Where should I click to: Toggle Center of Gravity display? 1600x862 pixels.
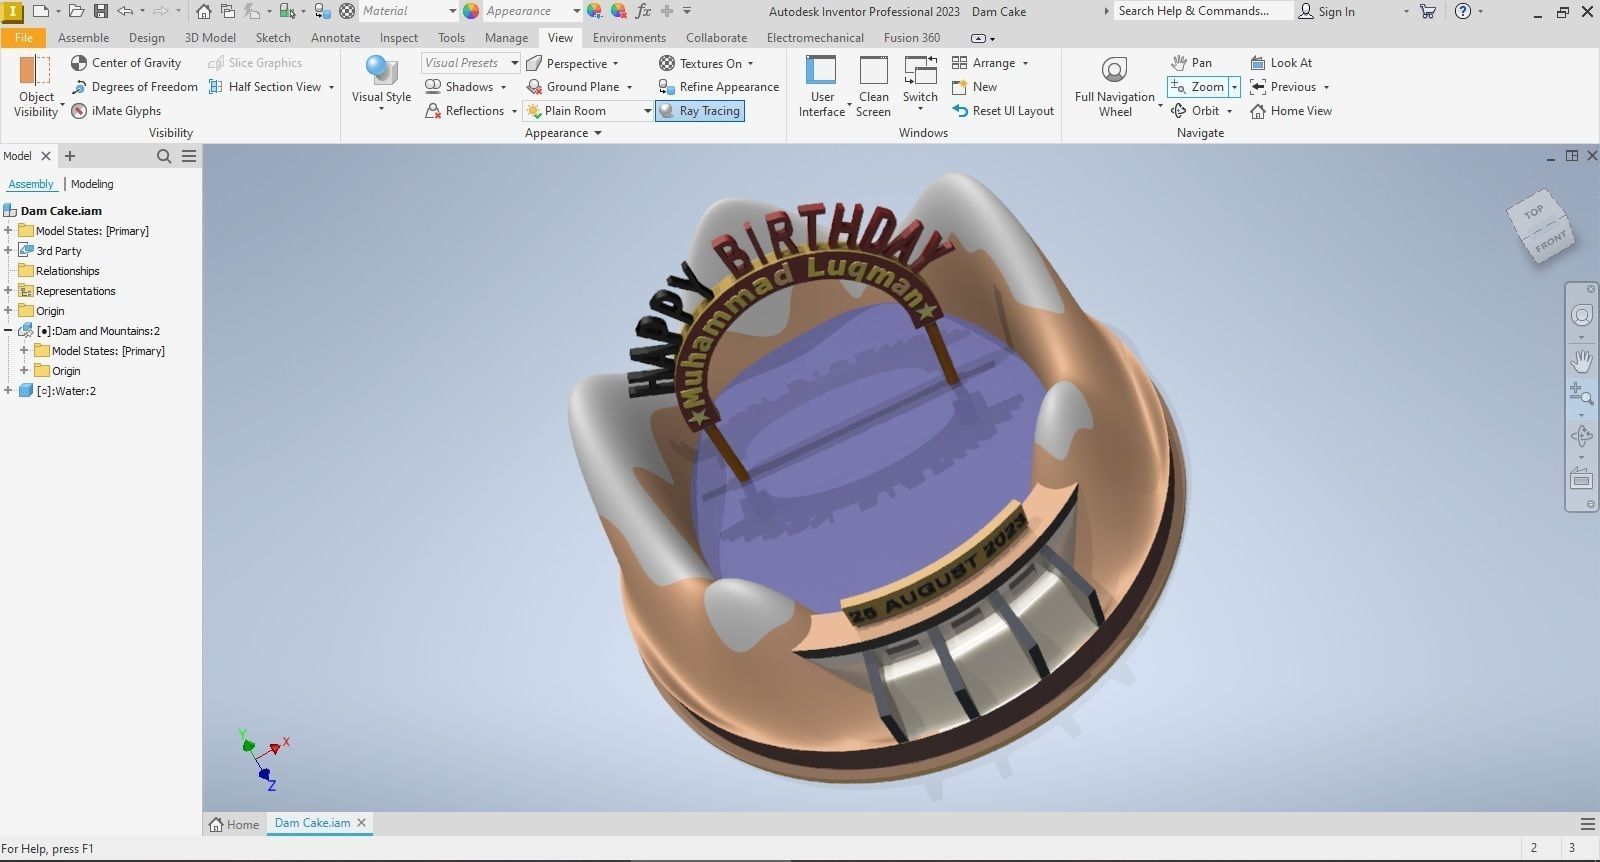126,62
